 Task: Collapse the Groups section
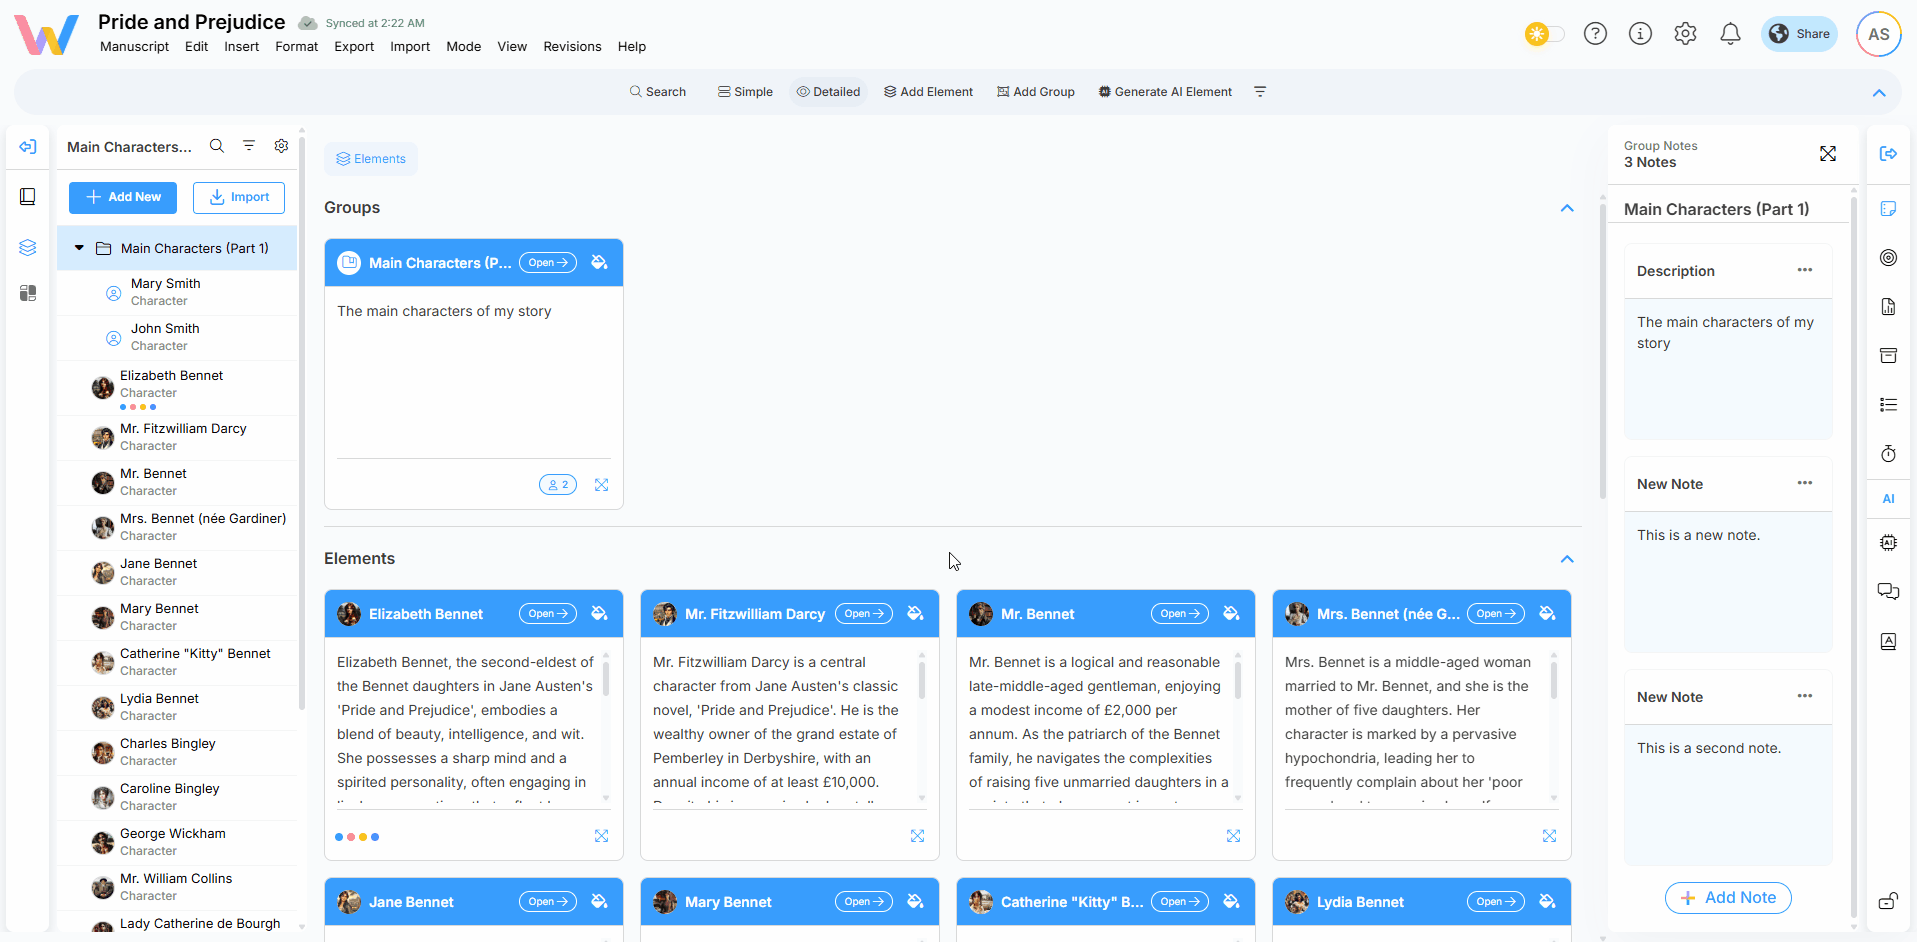point(1567,208)
